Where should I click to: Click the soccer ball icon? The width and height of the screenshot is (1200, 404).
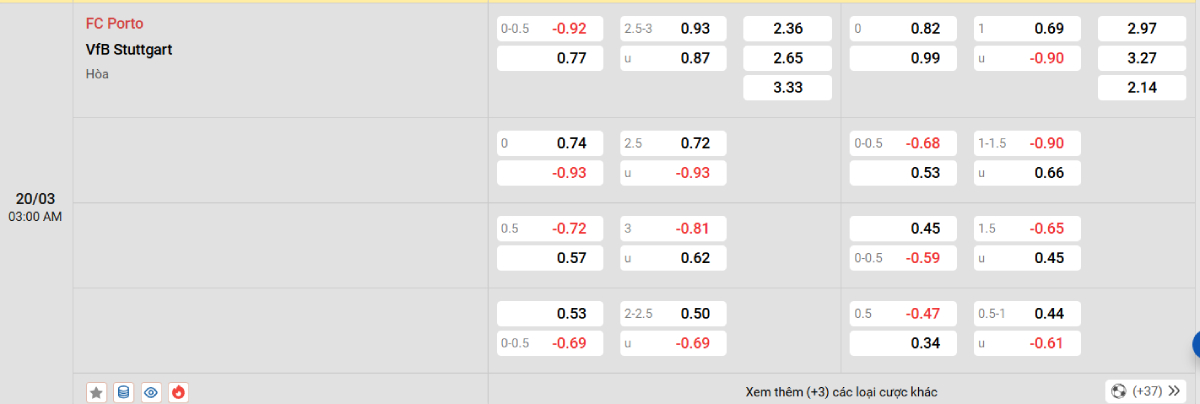pos(1119,391)
